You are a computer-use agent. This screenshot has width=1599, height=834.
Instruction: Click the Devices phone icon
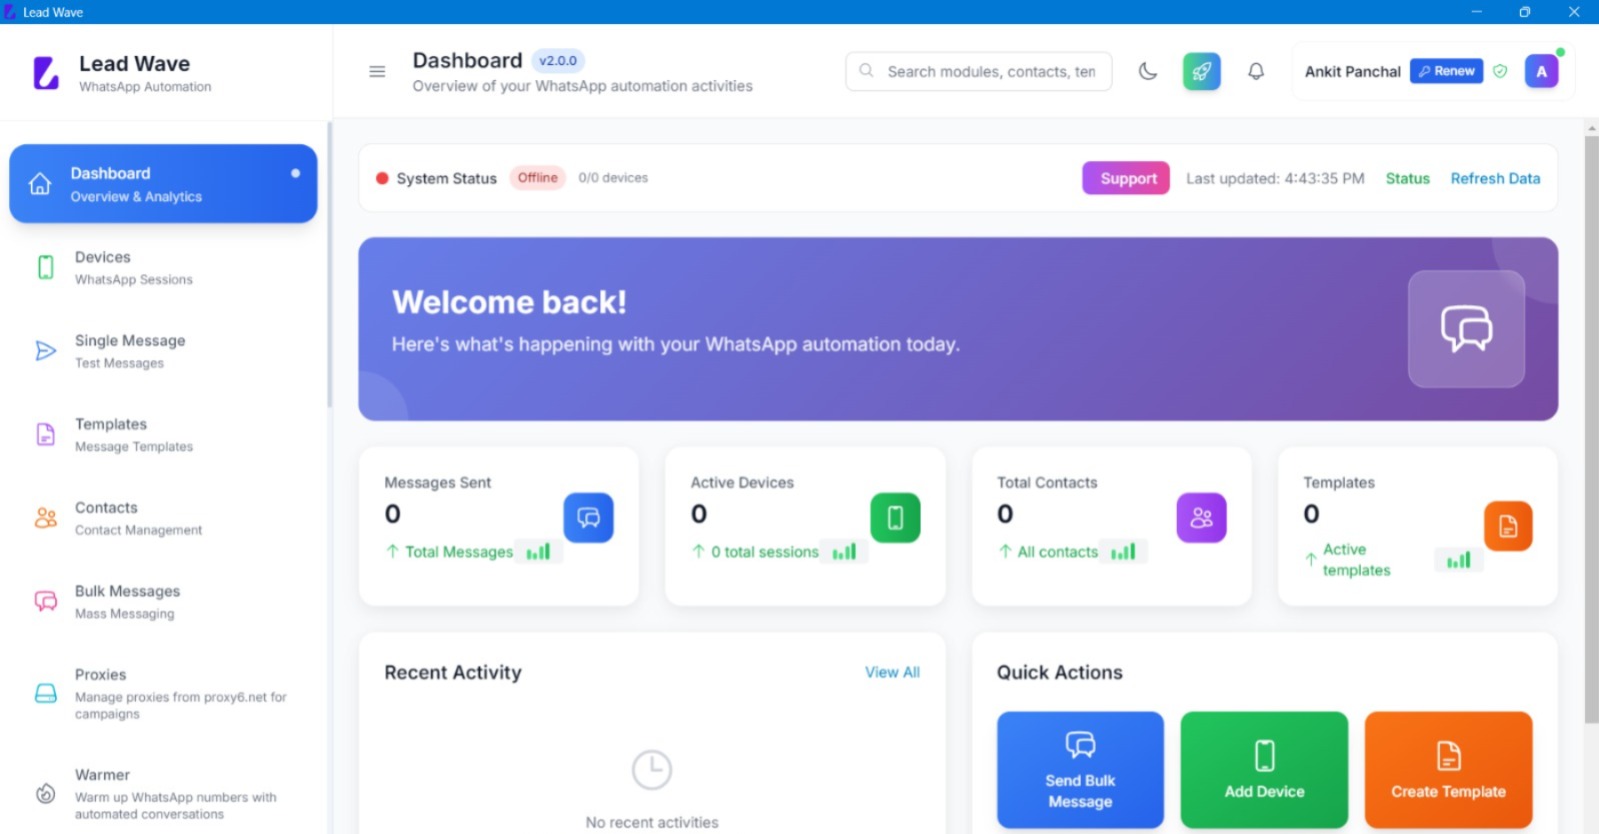(46, 267)
